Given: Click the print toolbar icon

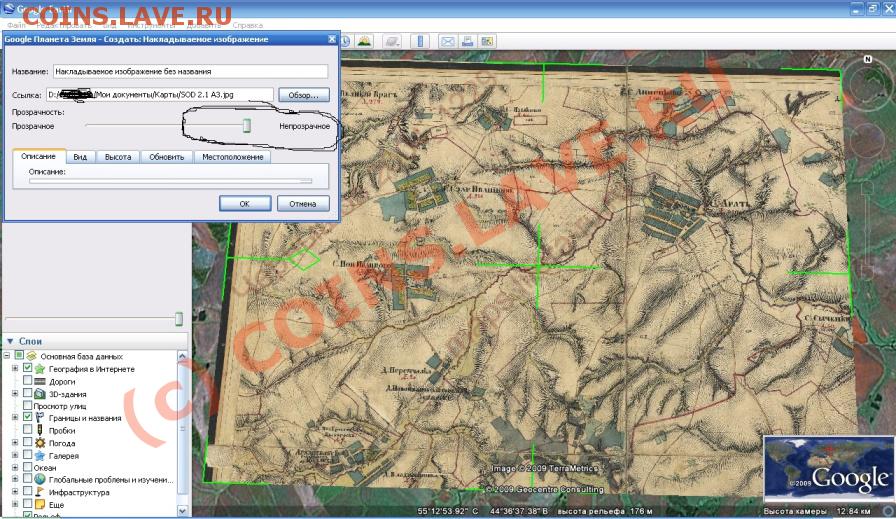Looking at the screenshot, I should 467,41.
